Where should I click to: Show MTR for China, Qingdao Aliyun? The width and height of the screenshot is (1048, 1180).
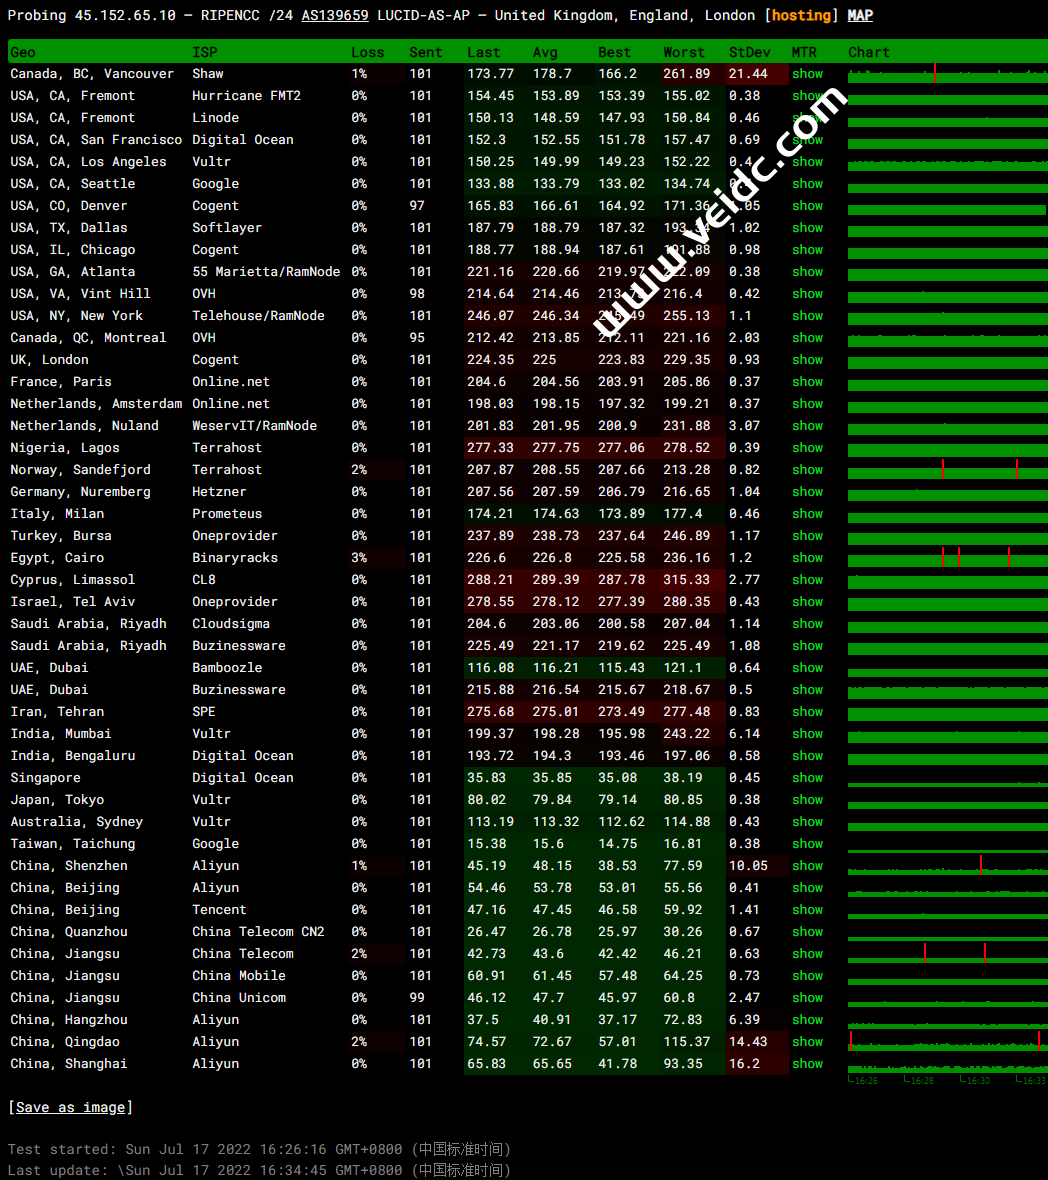pos(807,1042)
